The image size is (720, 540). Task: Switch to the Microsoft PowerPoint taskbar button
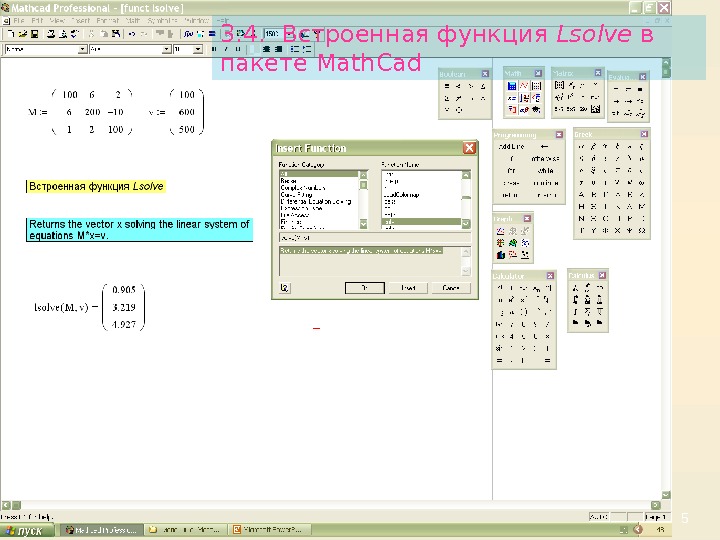[271, 530]
